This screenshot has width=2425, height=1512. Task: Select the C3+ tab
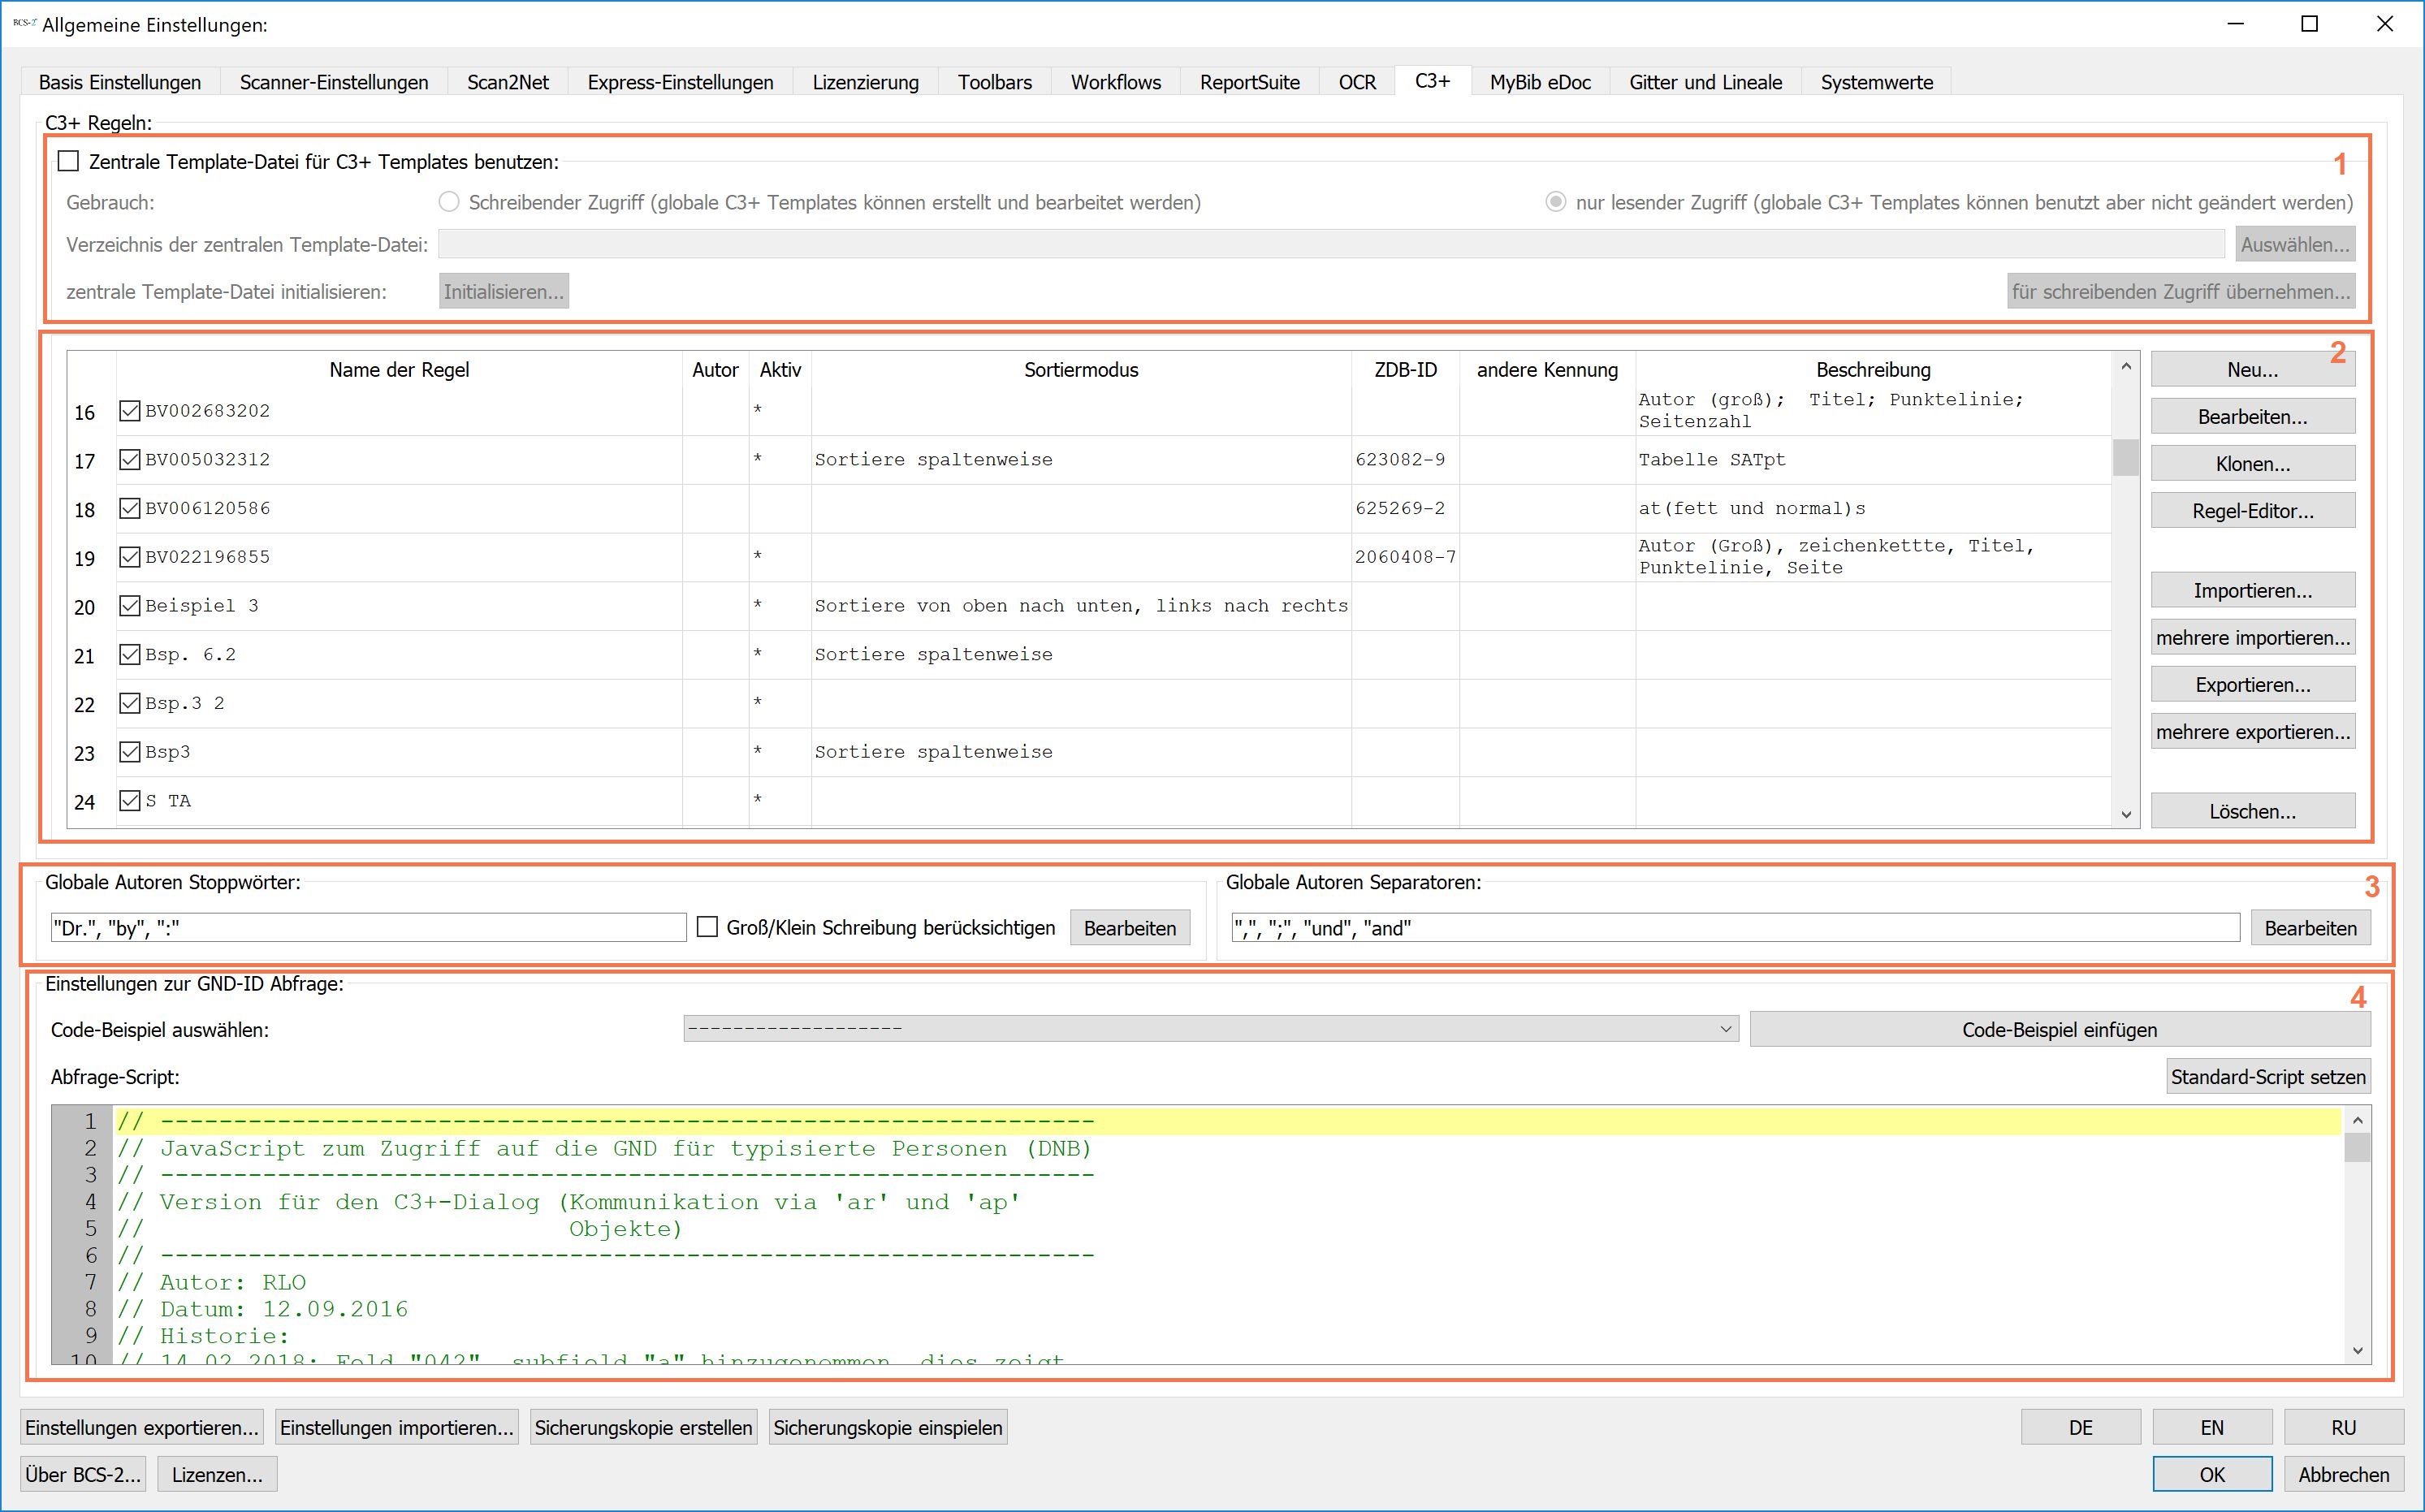pos(1432,80)
